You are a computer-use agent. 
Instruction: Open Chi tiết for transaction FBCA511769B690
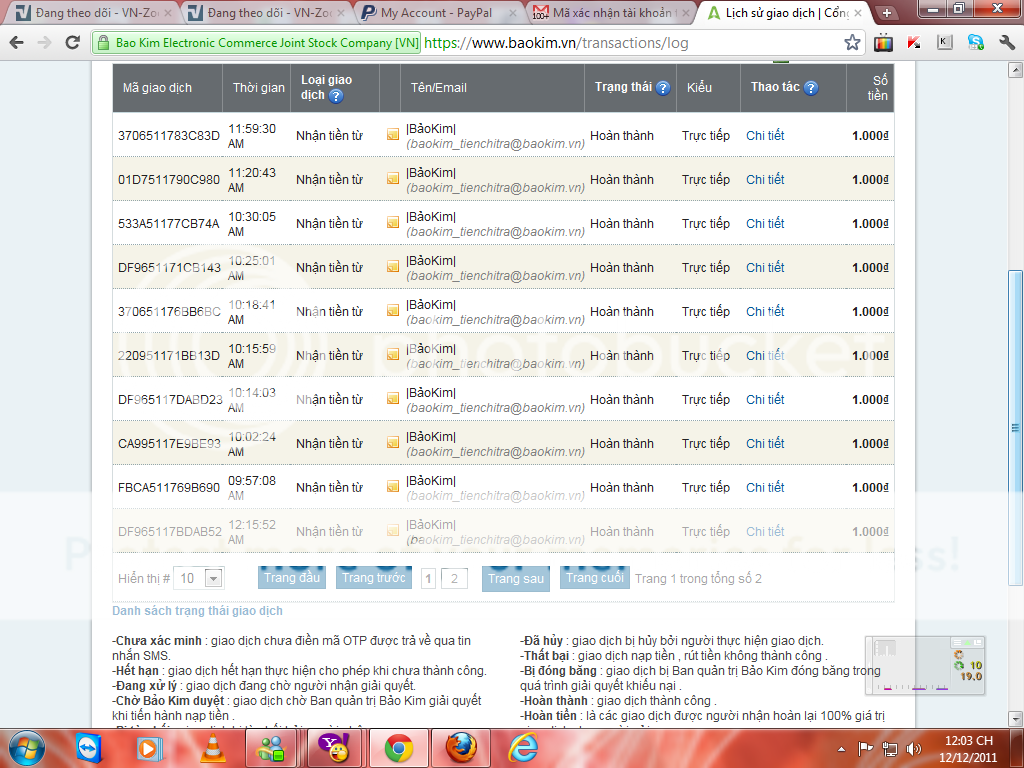[765, 487]
